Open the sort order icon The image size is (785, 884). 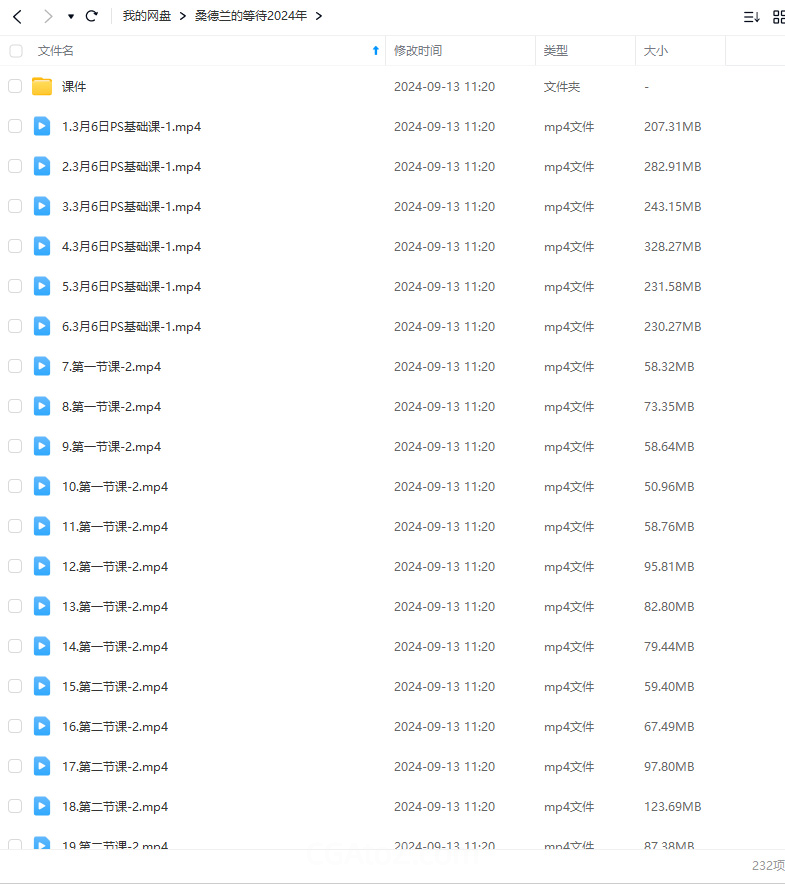point(751,17)
